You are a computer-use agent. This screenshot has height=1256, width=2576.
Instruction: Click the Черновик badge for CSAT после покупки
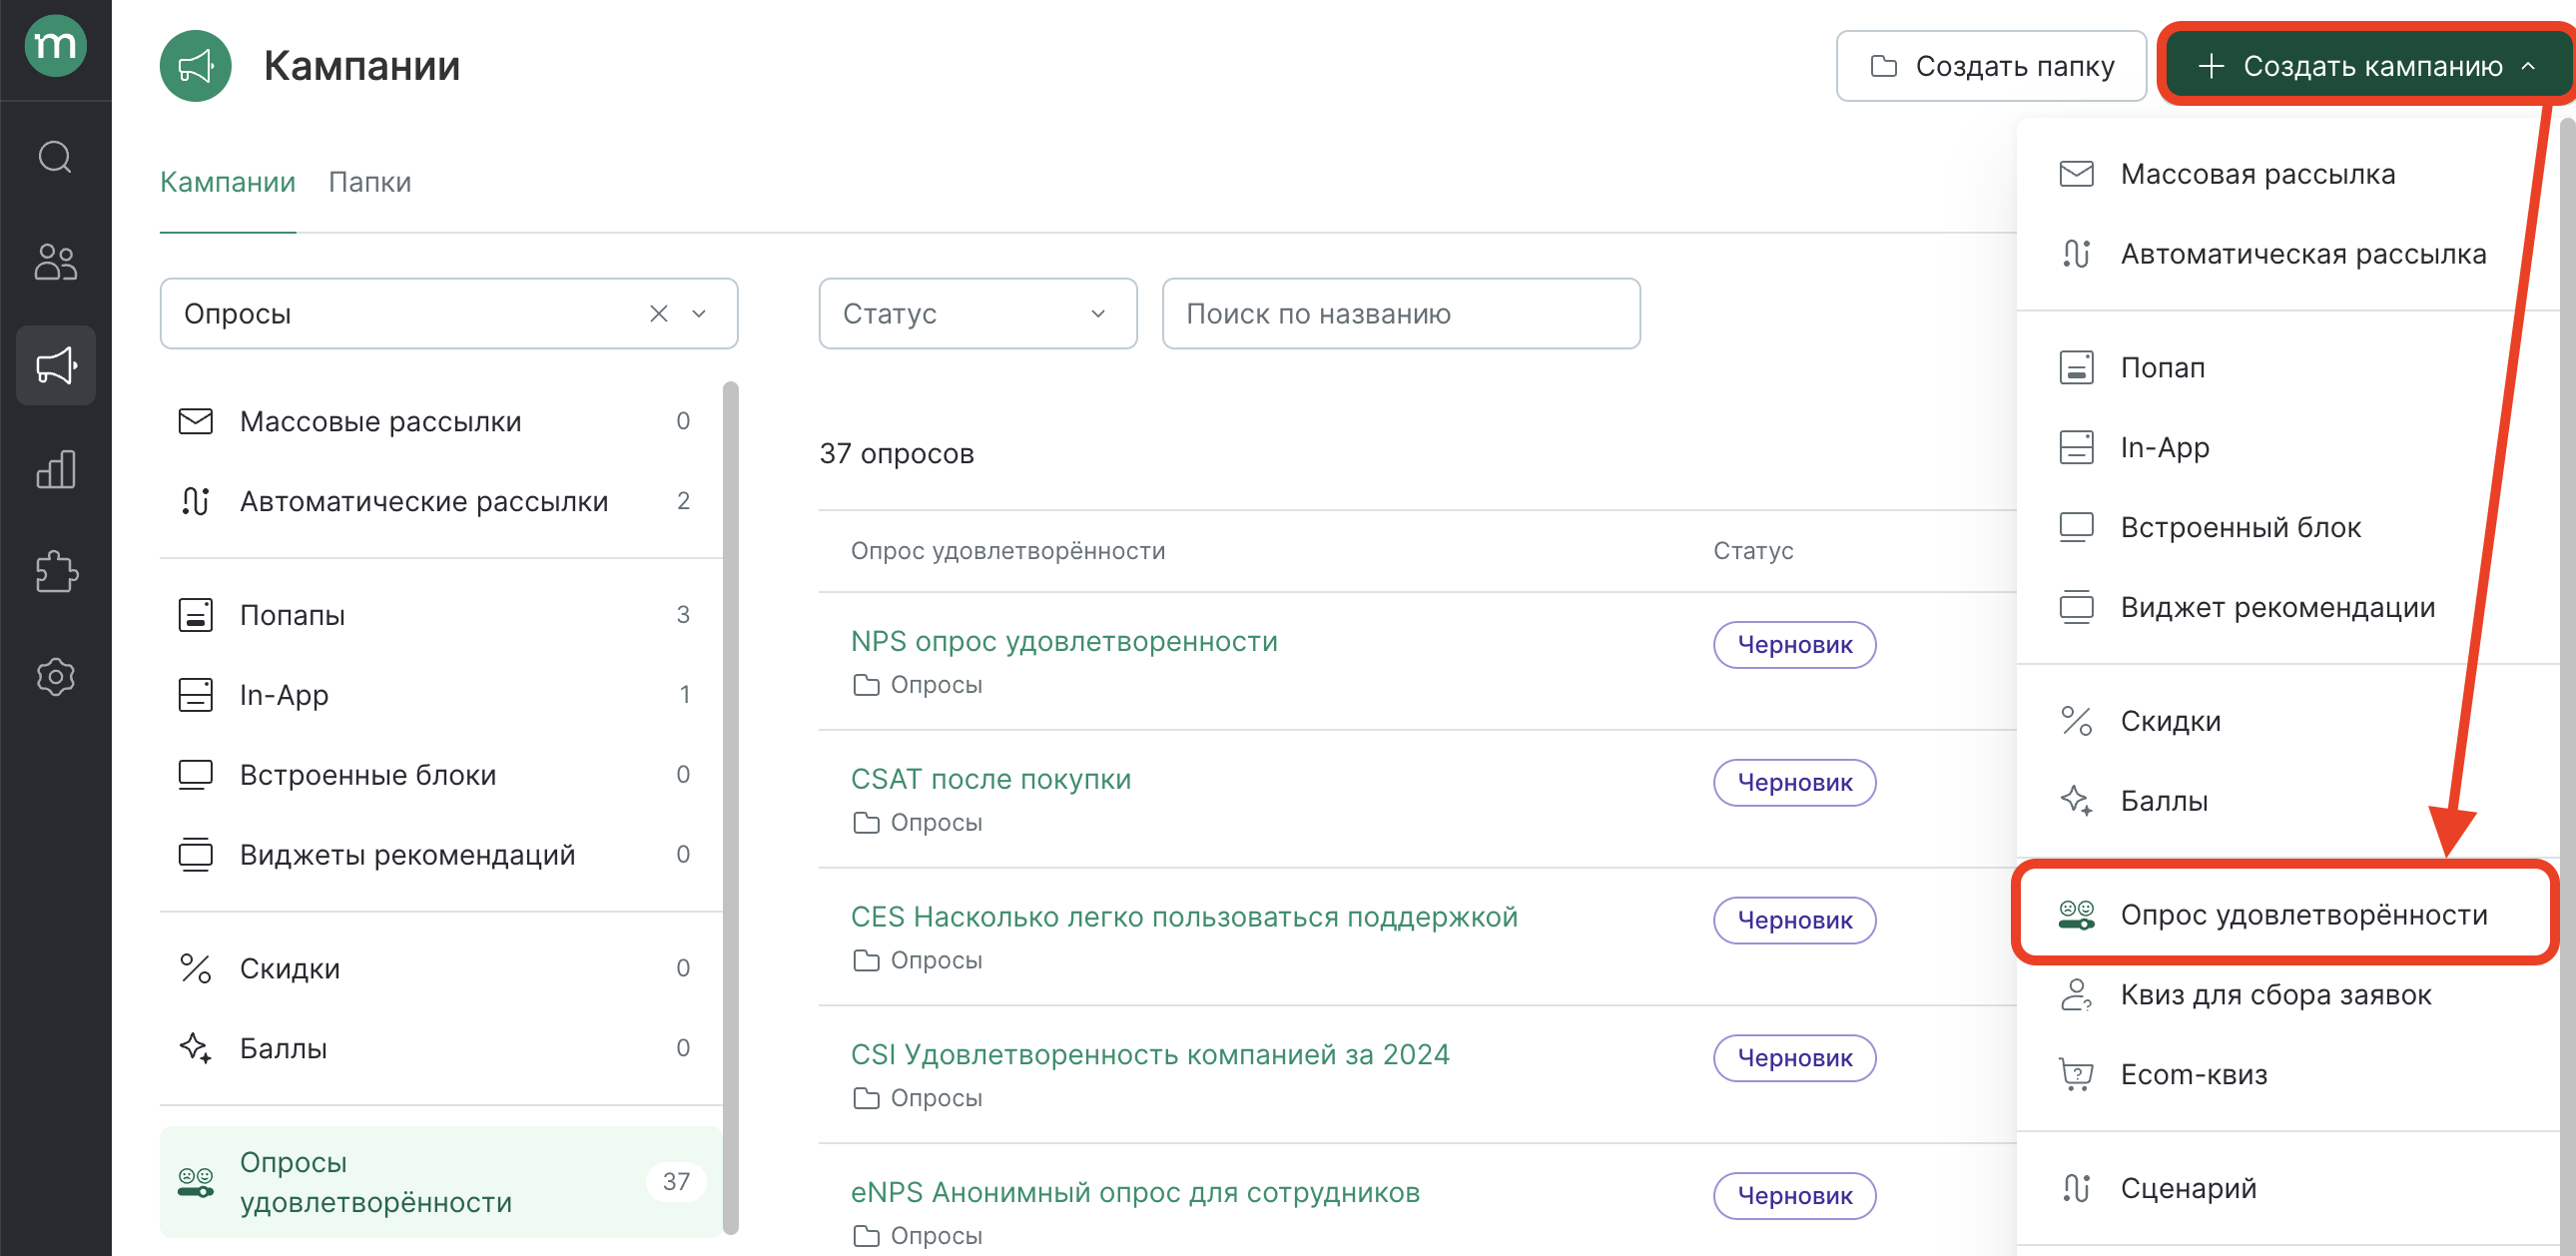click(x=1794, y=783)
